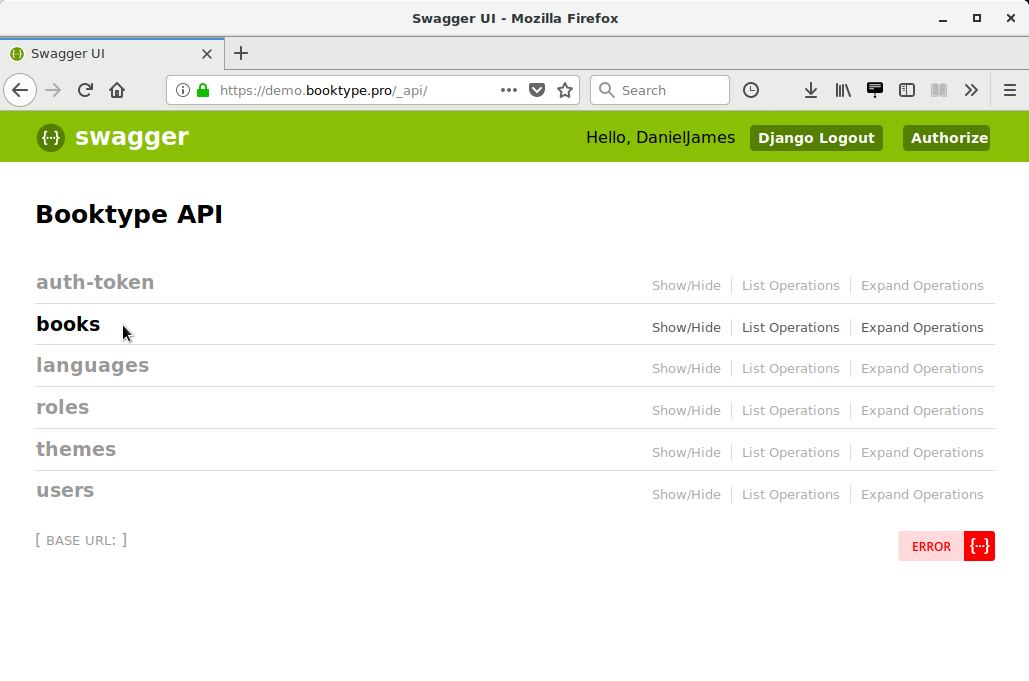
Task: List Operations for users
Action: pyautogui.click(x=791, y=495)
